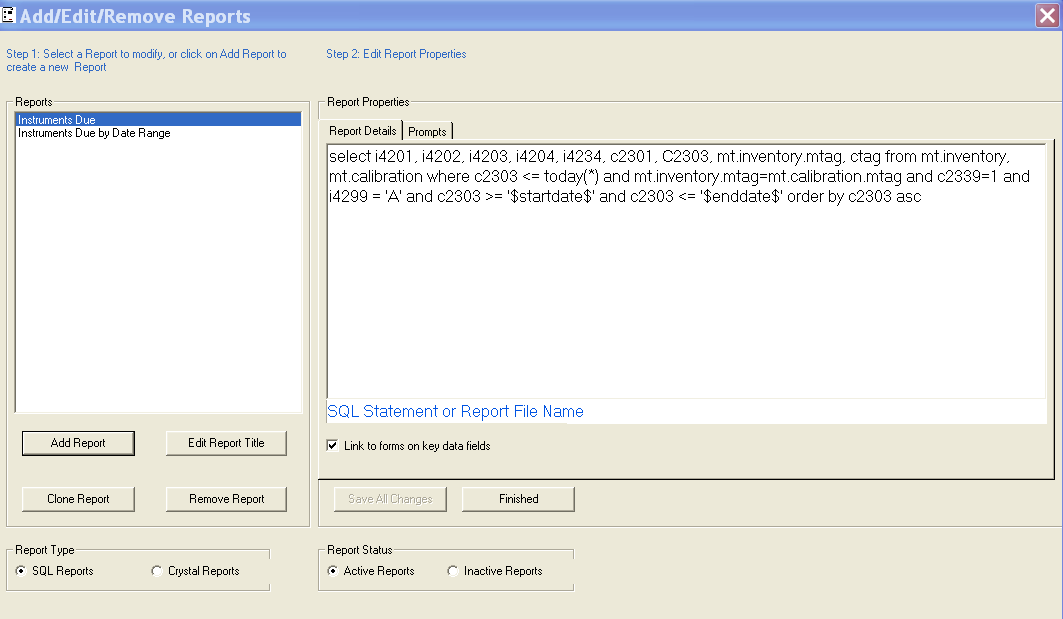The height and width of the screenshot is (619, 1063).
Task: Click the Clone Report button
Action: 78,498
